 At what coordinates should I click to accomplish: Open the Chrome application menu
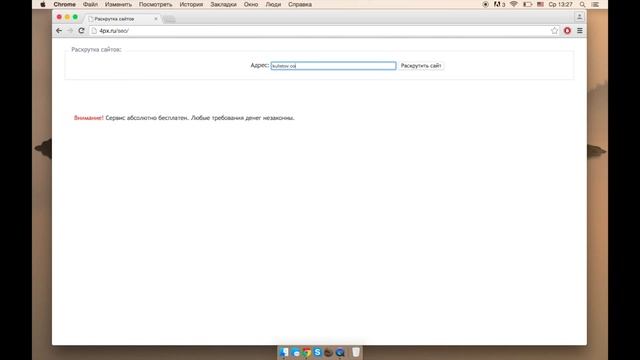point(64,4)
